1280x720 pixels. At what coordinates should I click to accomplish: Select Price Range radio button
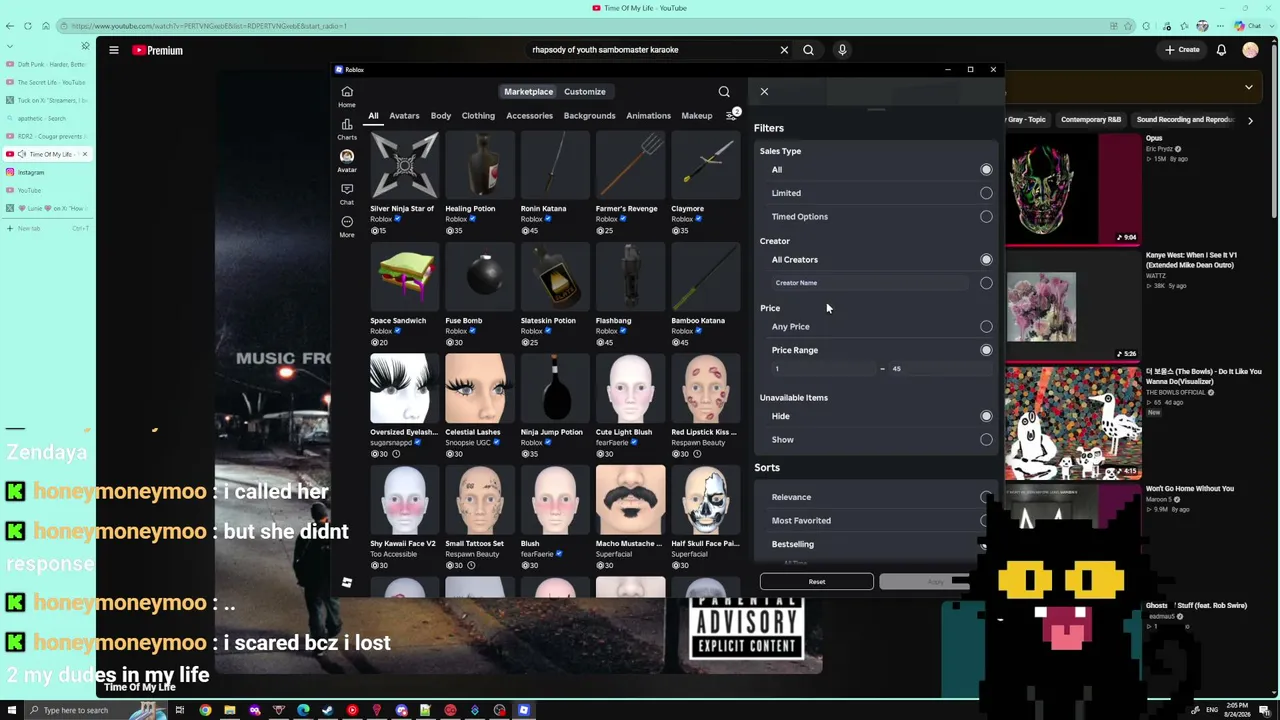point(986,350)
